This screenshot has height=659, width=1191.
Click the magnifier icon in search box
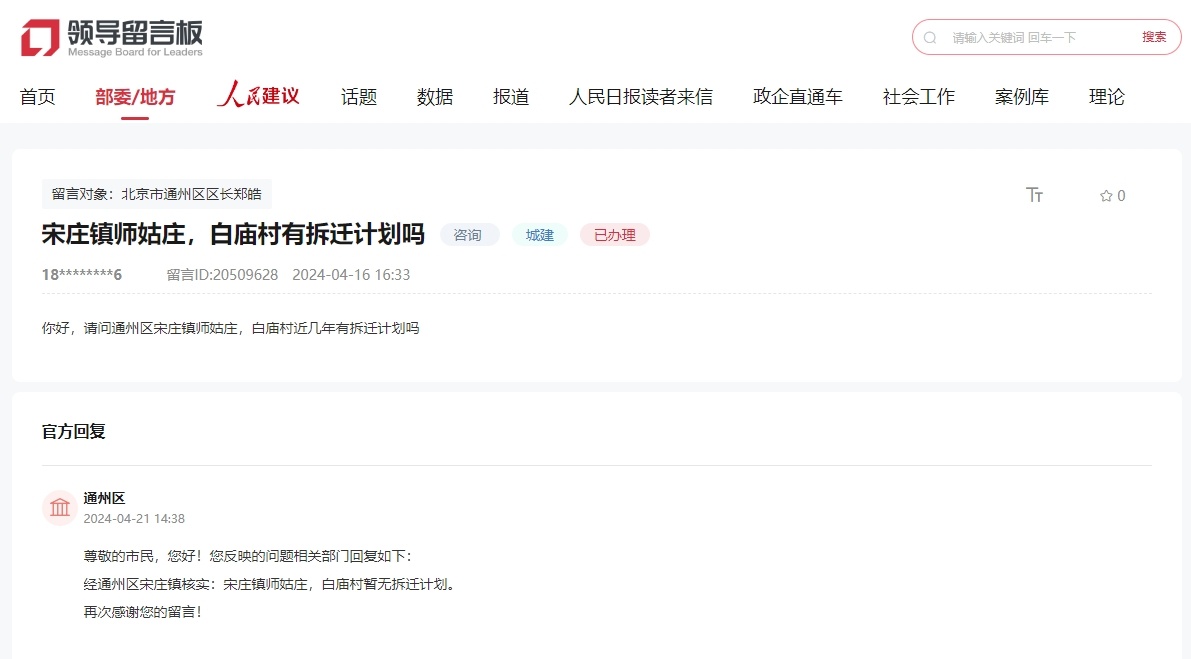point(930,38)
